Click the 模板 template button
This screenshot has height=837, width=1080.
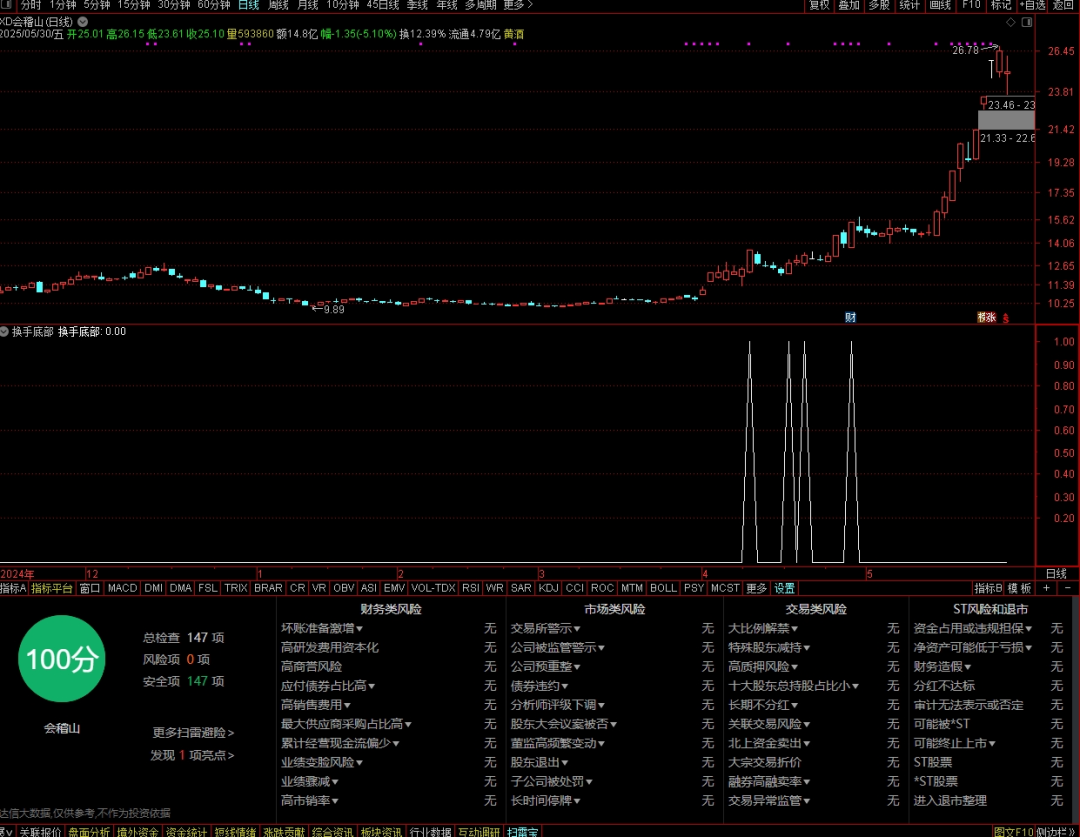pos(1019,588)
